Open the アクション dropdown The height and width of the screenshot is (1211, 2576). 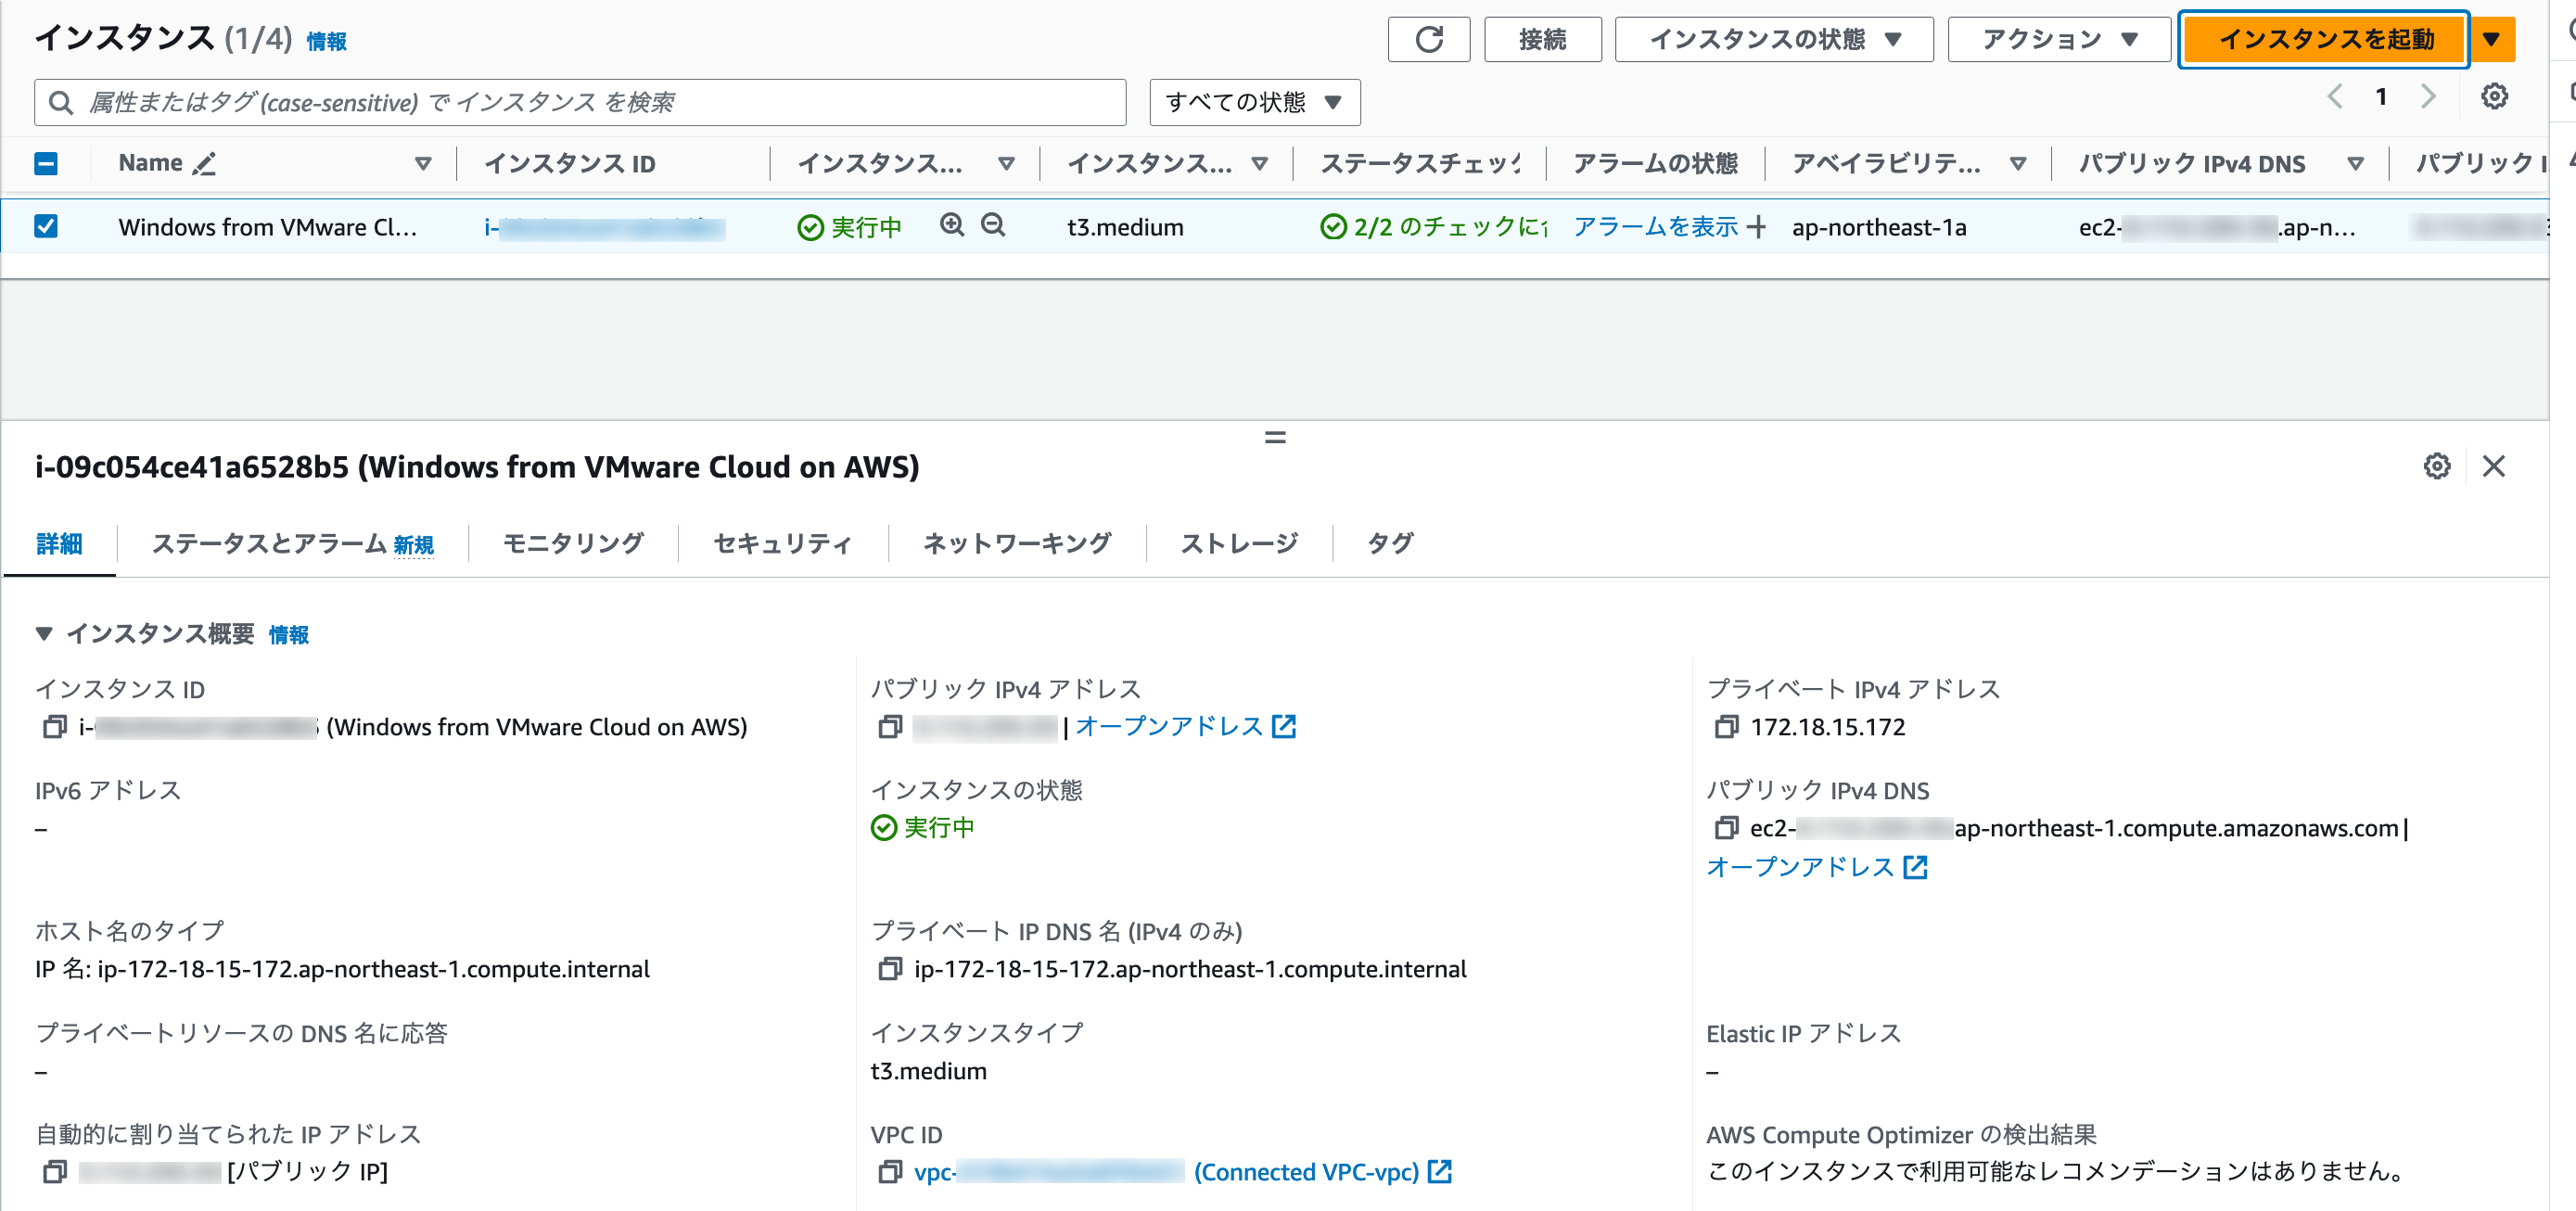tap(2058, 39)
